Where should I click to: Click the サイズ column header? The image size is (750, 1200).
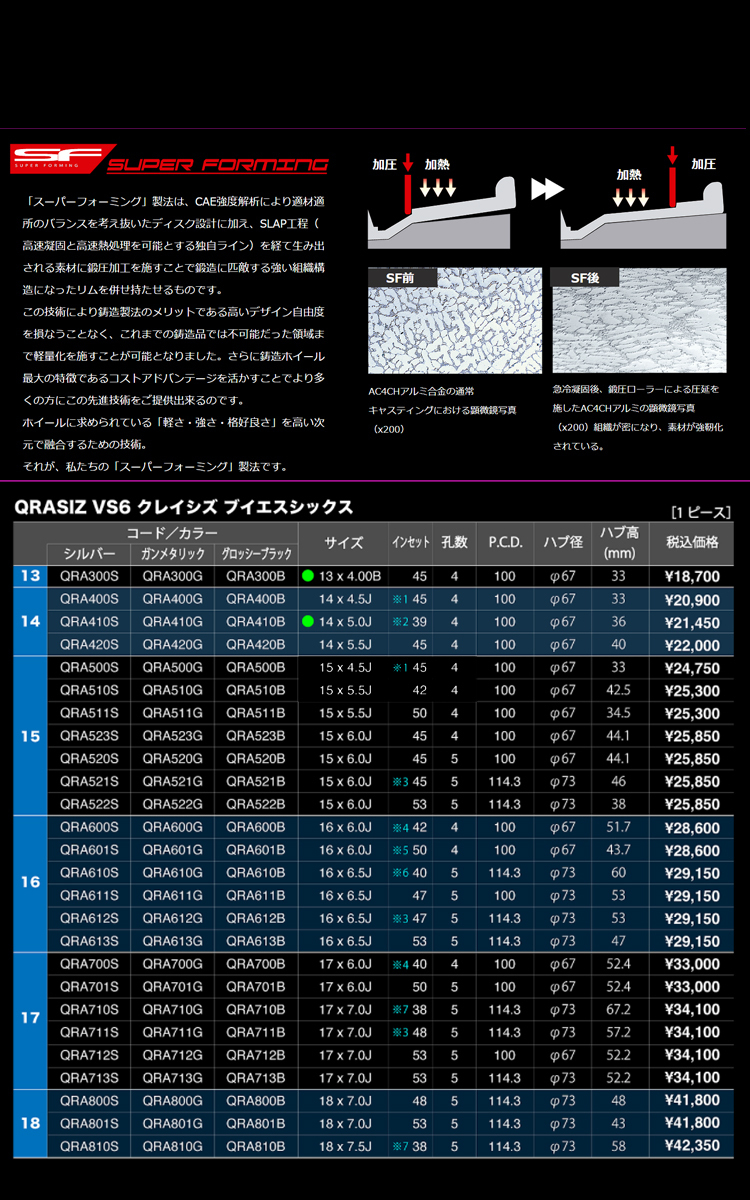(343, 543)
